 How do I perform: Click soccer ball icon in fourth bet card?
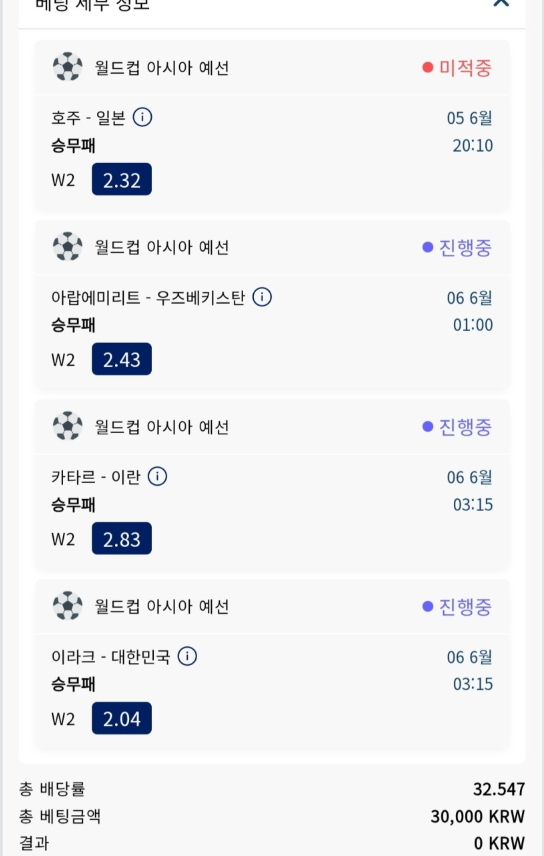(x=68, y=606)
